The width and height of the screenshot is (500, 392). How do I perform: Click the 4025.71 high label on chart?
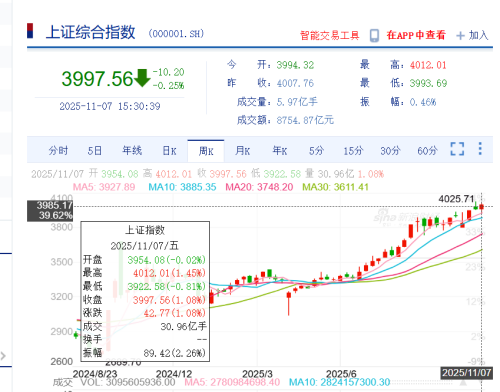pyautogui.click(x=456, y=199)
